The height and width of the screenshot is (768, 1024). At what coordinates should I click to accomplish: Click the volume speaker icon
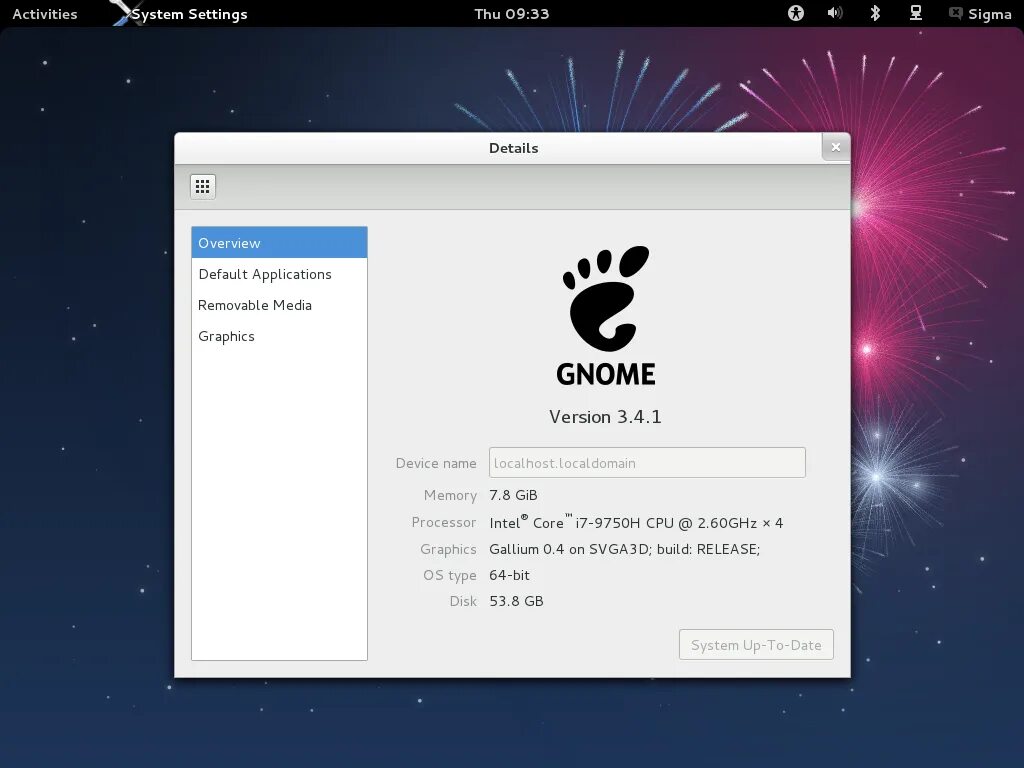click(x=835, y=13)
